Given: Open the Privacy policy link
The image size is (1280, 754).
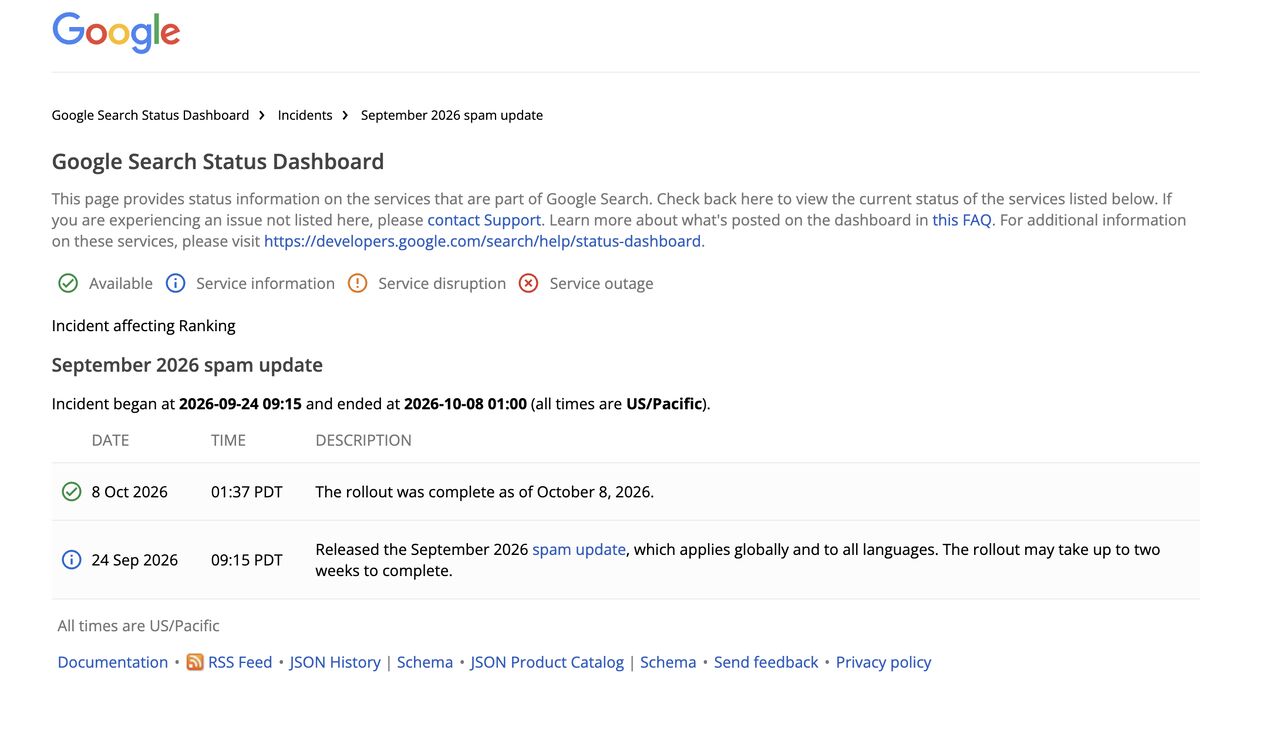Looking at the screenshot, I should (883, 662).
